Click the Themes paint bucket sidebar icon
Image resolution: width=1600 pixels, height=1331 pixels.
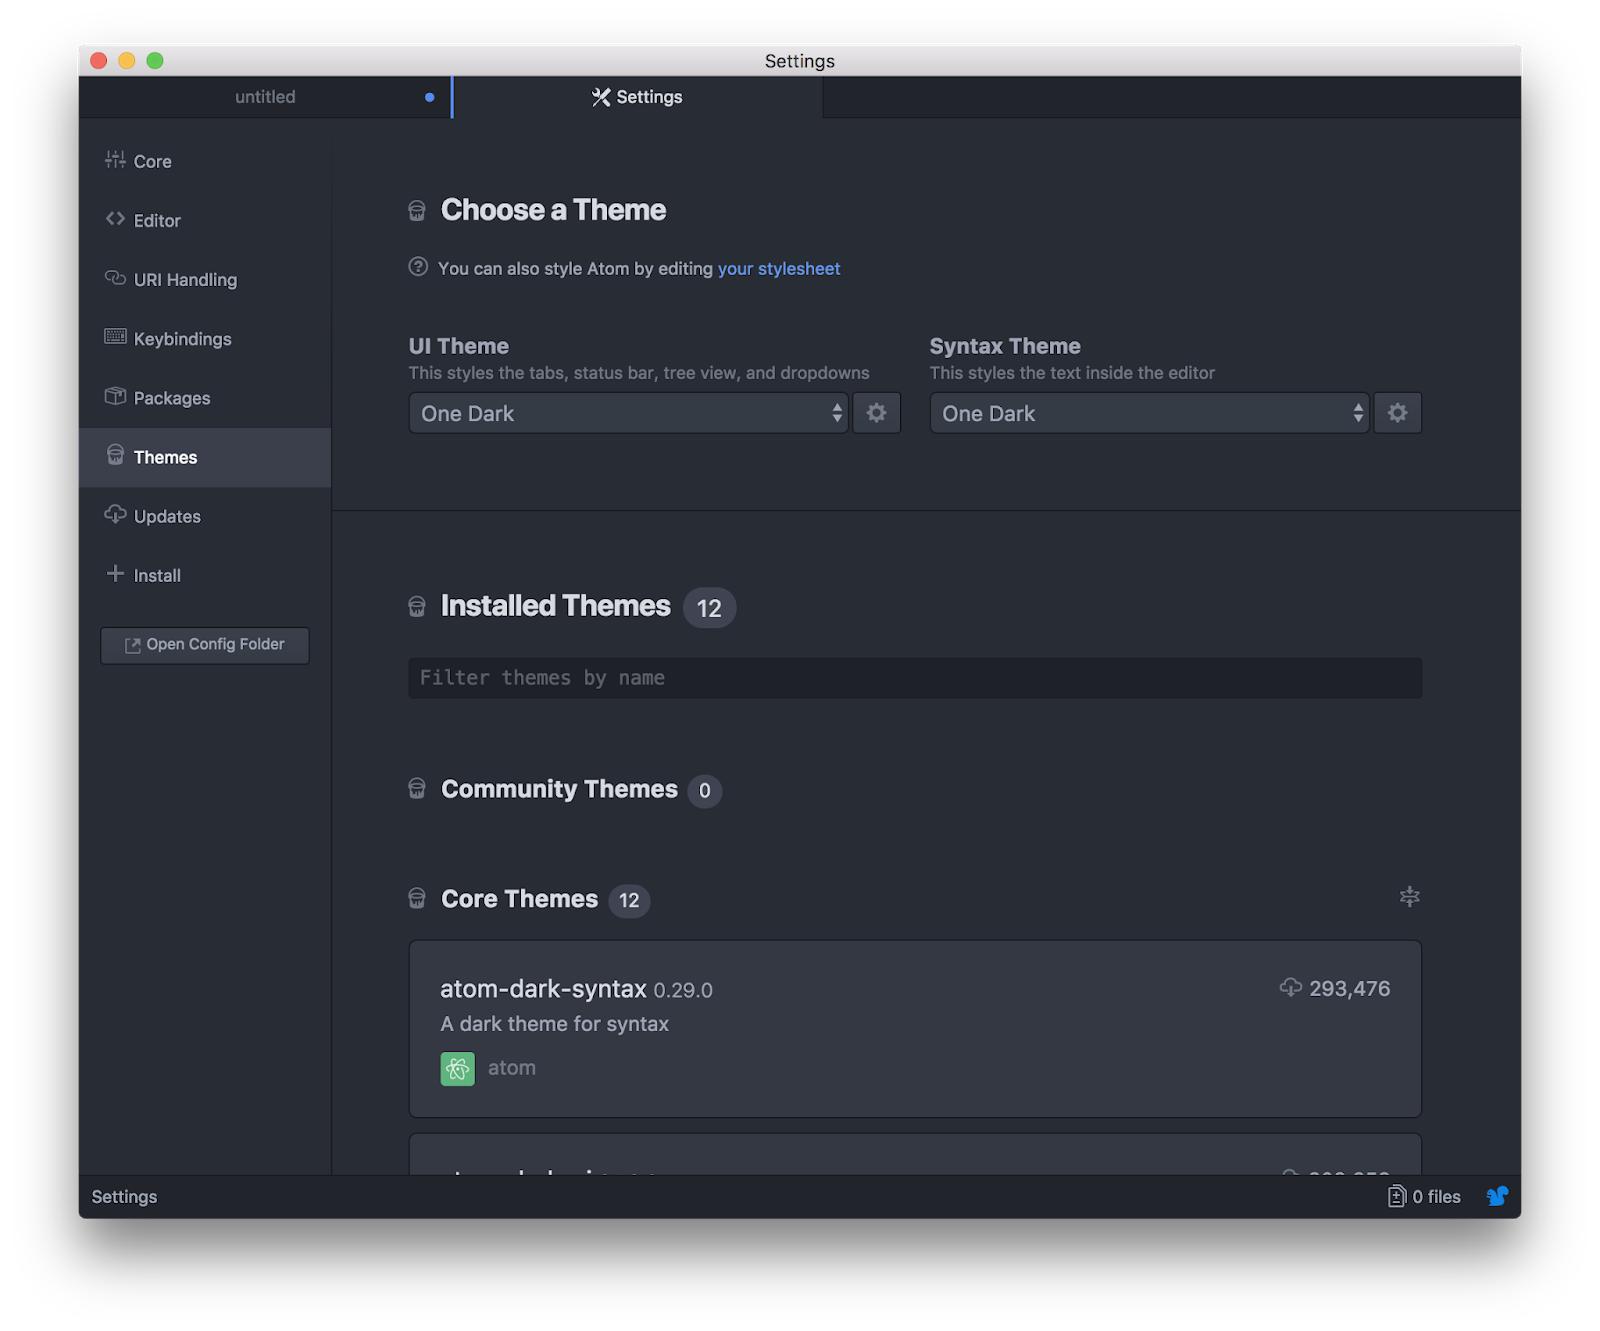(115, 455)
